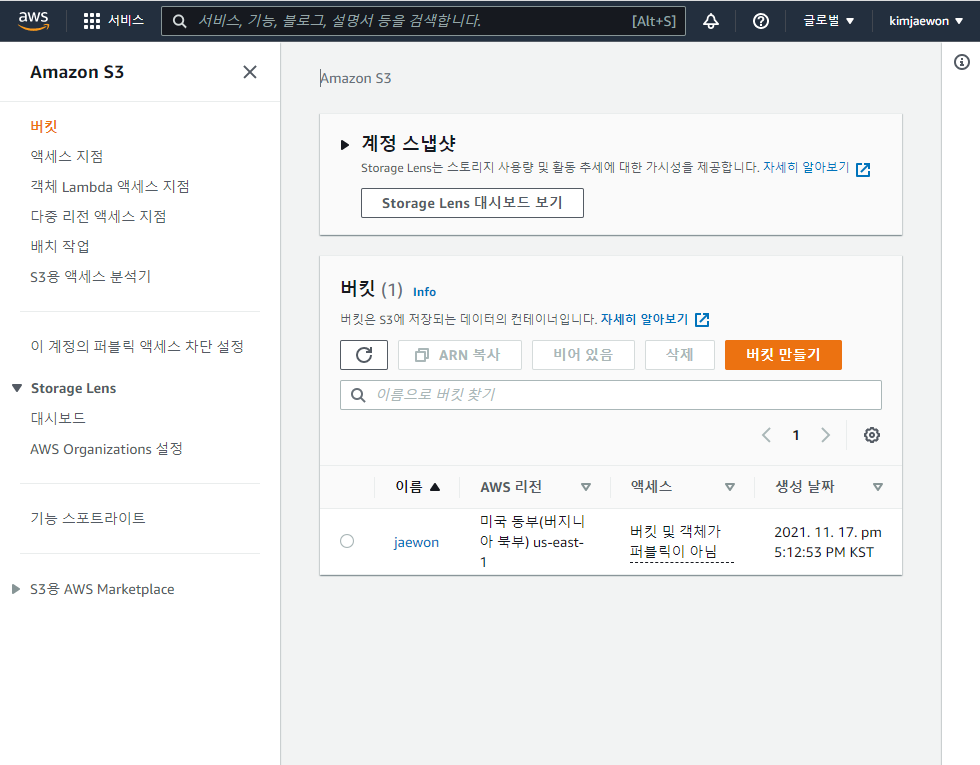Image resolution: width=980 pixels, height=765 pixels.
Task: Open the info side panel icon
Action: tap(962, 62)
